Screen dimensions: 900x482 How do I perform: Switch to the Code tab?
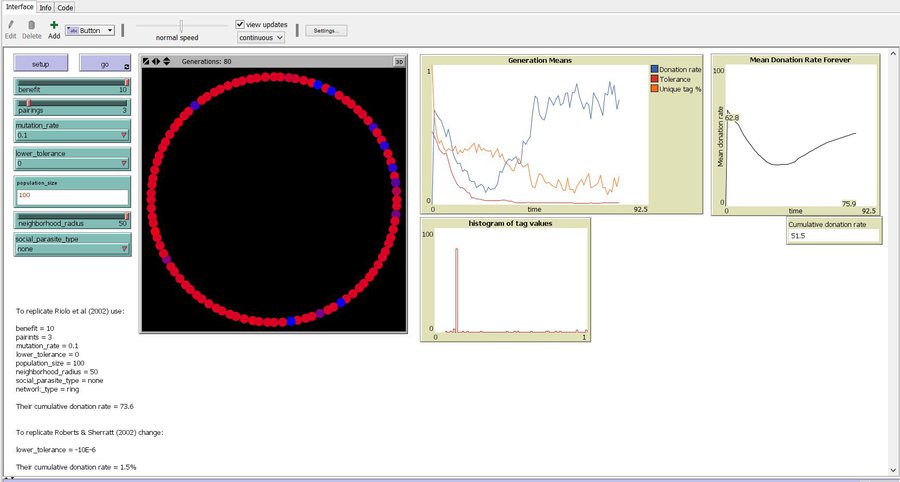click(63, 7)
